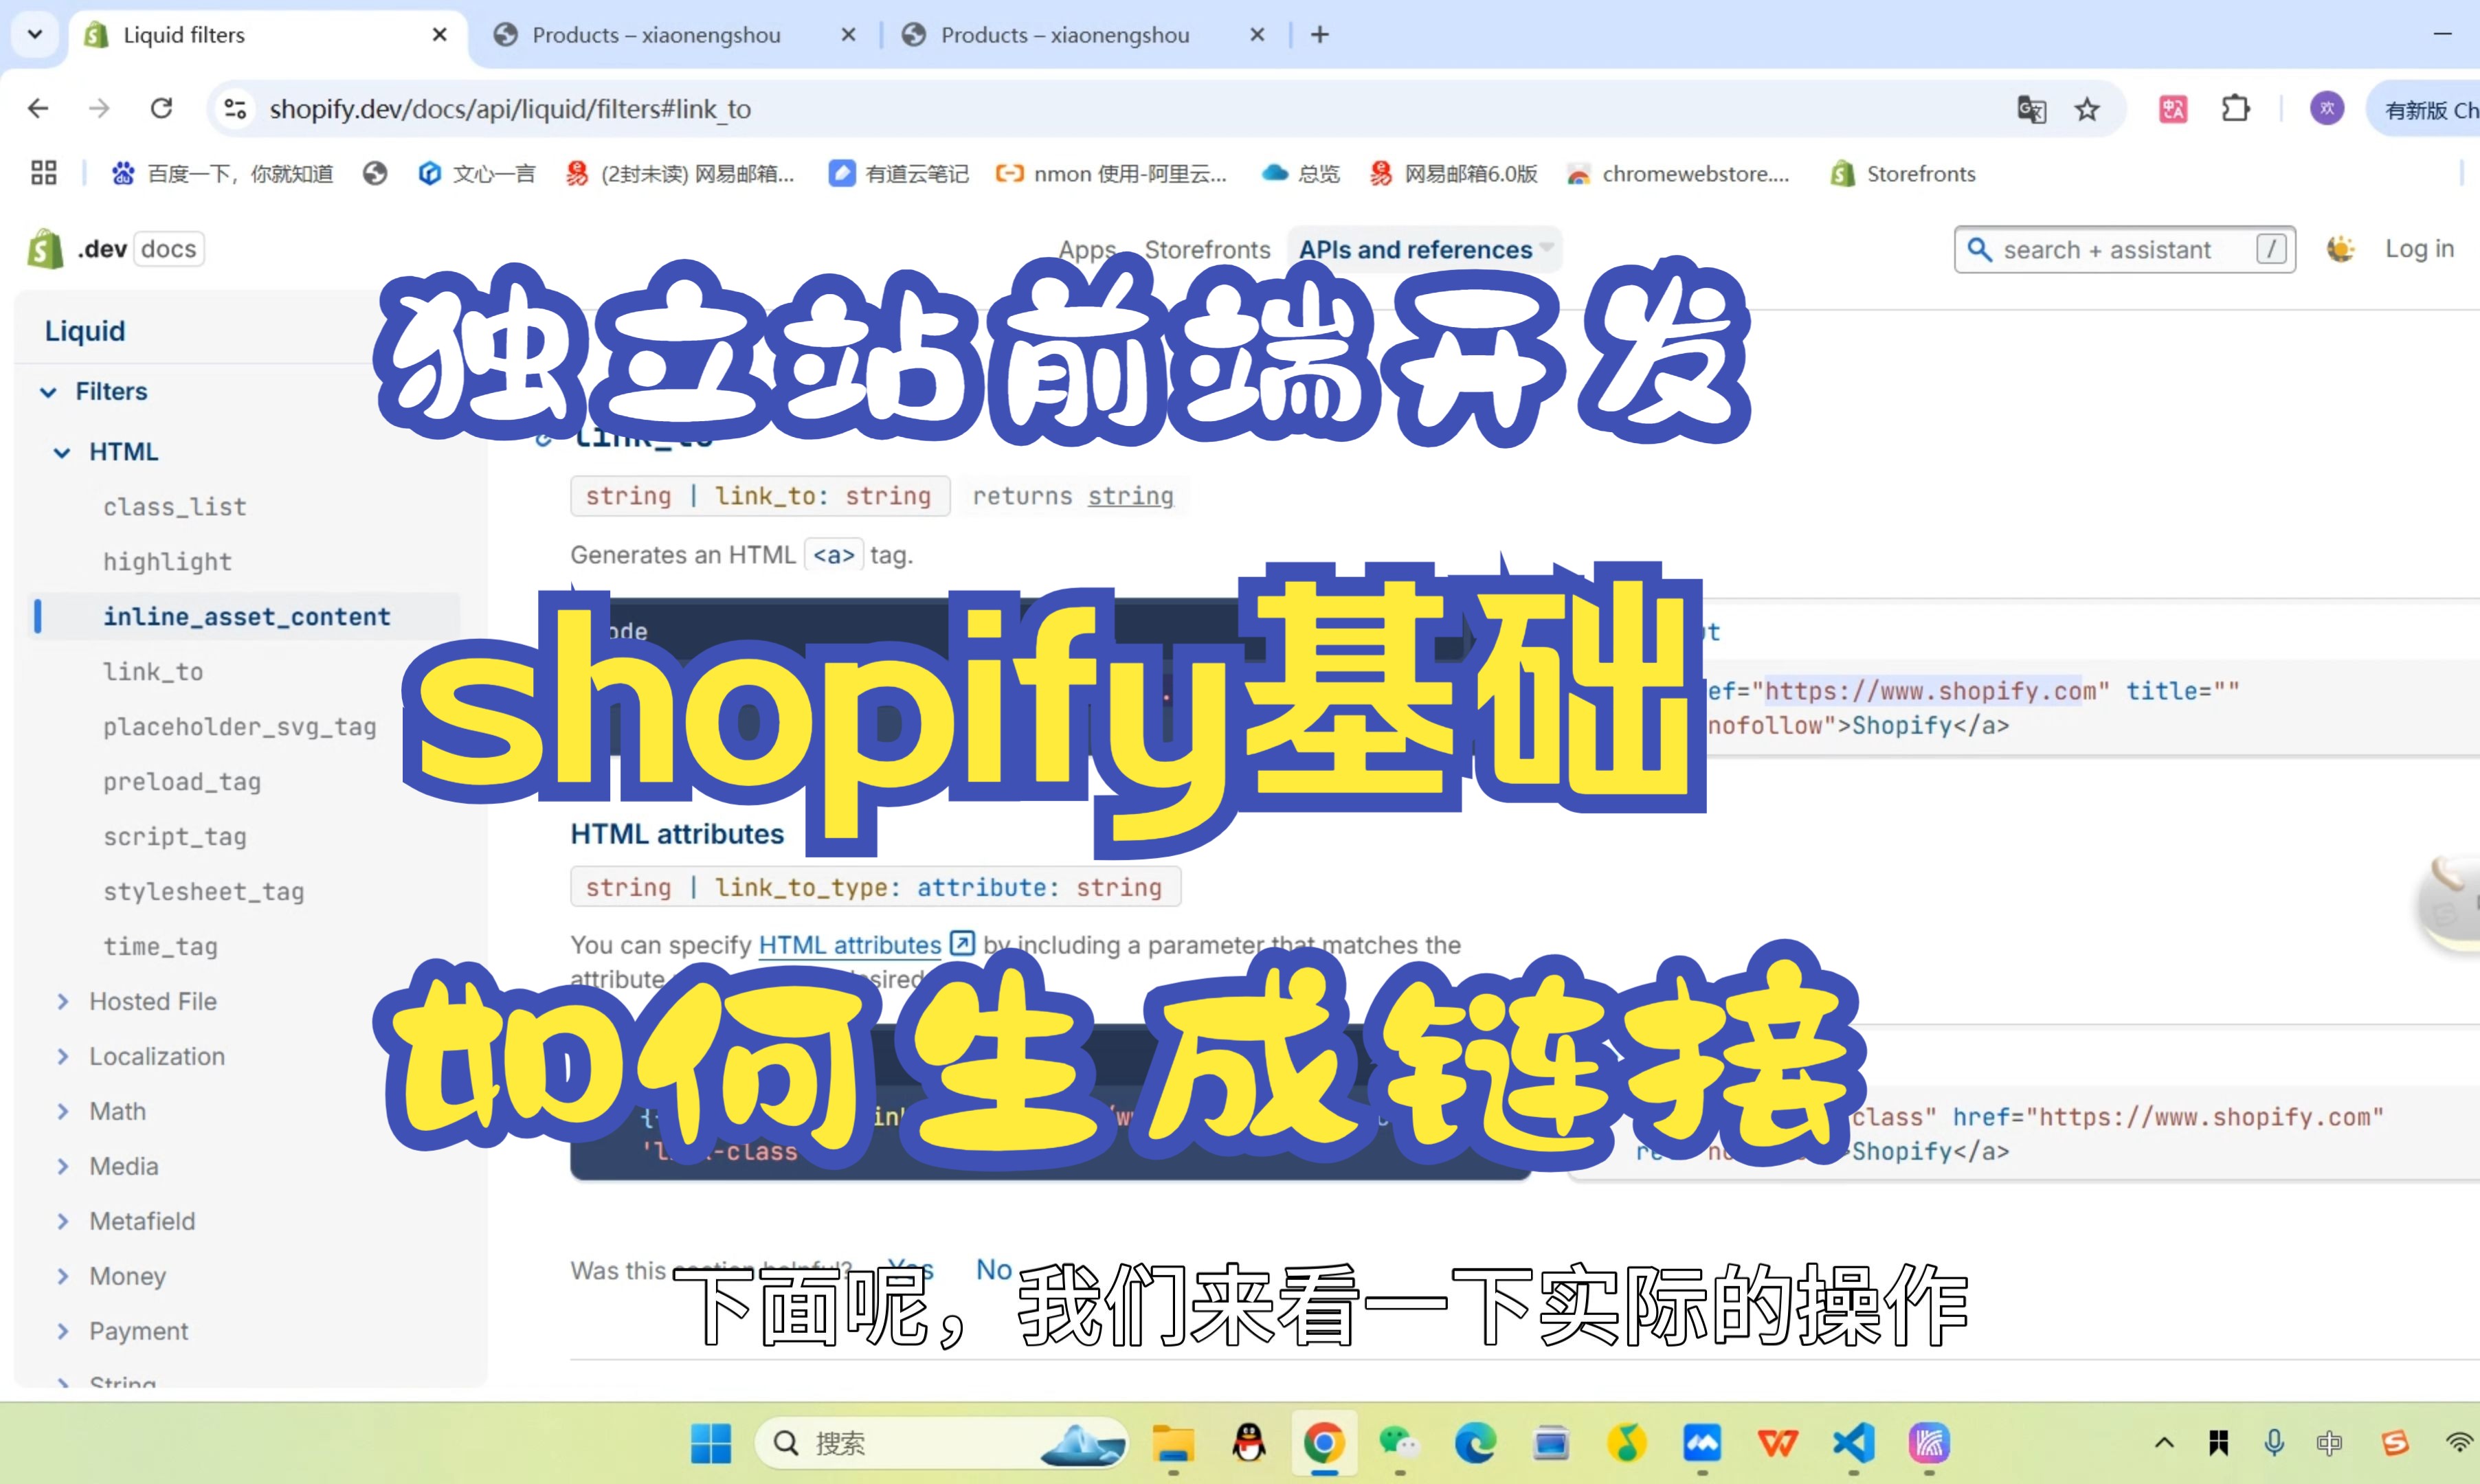Open the HTML attributes external link
The image size is (2480, 1484).
(866, 944)
